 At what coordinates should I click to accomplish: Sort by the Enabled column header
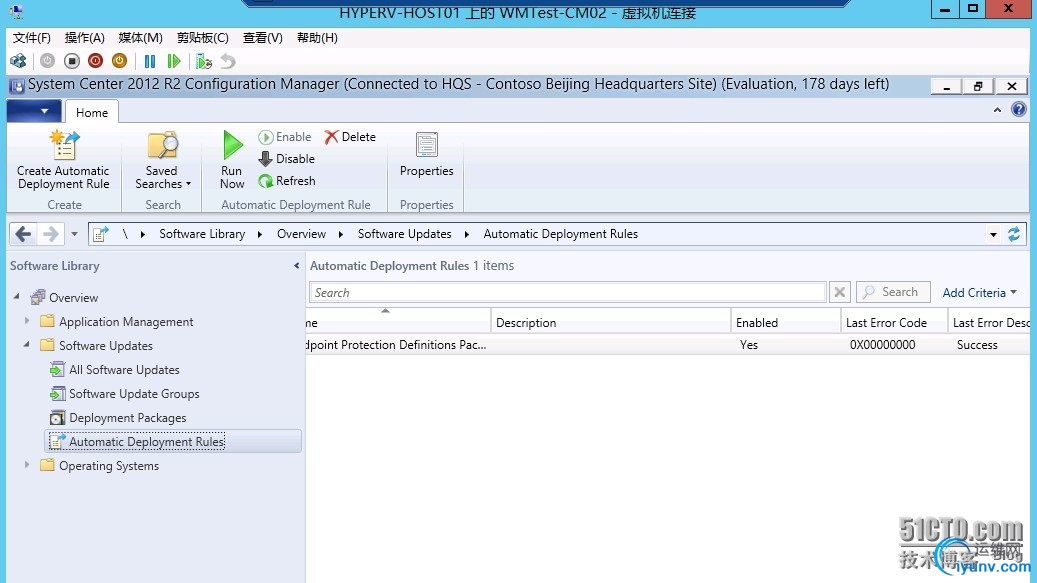pyautogui.click(x=786, y=323)
